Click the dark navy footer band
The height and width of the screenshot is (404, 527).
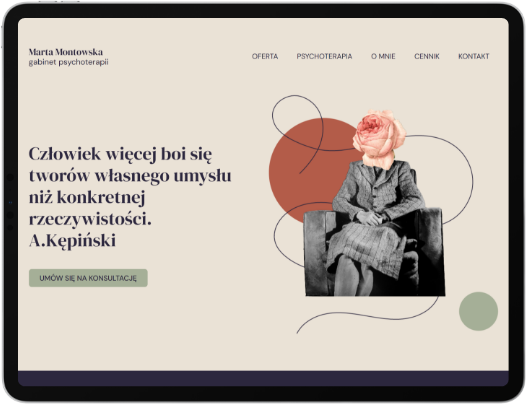(263, 378)
